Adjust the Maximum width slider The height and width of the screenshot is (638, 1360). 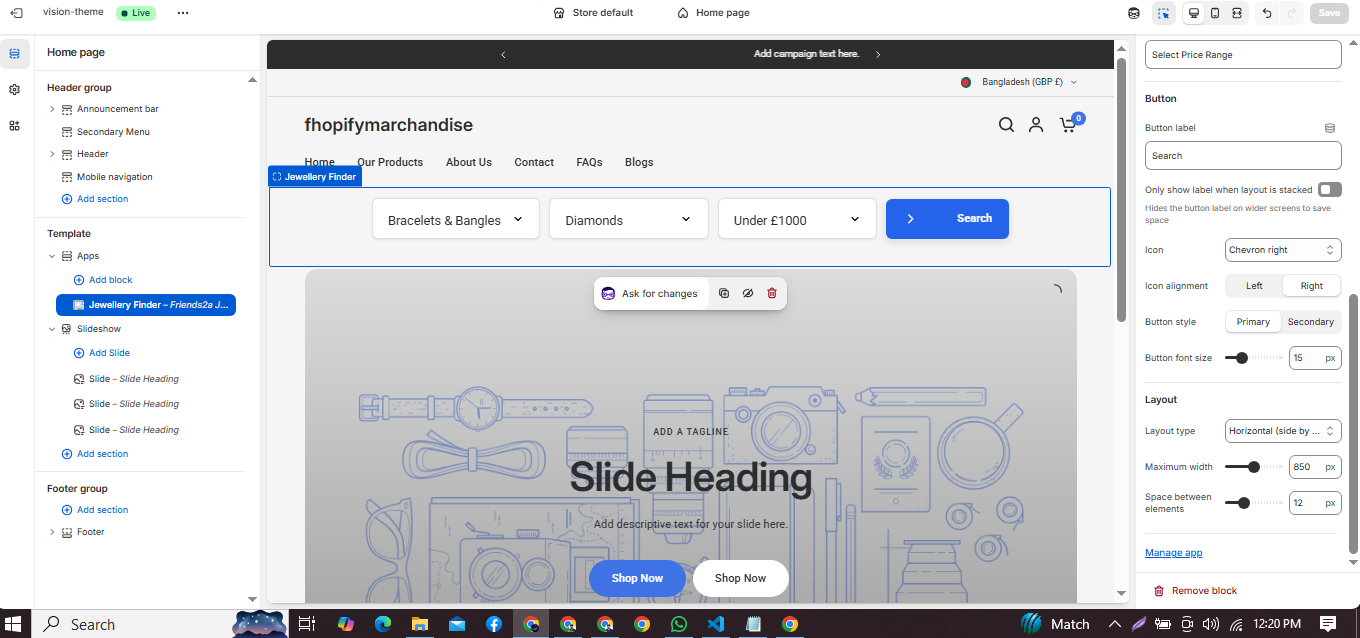(x=1253, y=467)
